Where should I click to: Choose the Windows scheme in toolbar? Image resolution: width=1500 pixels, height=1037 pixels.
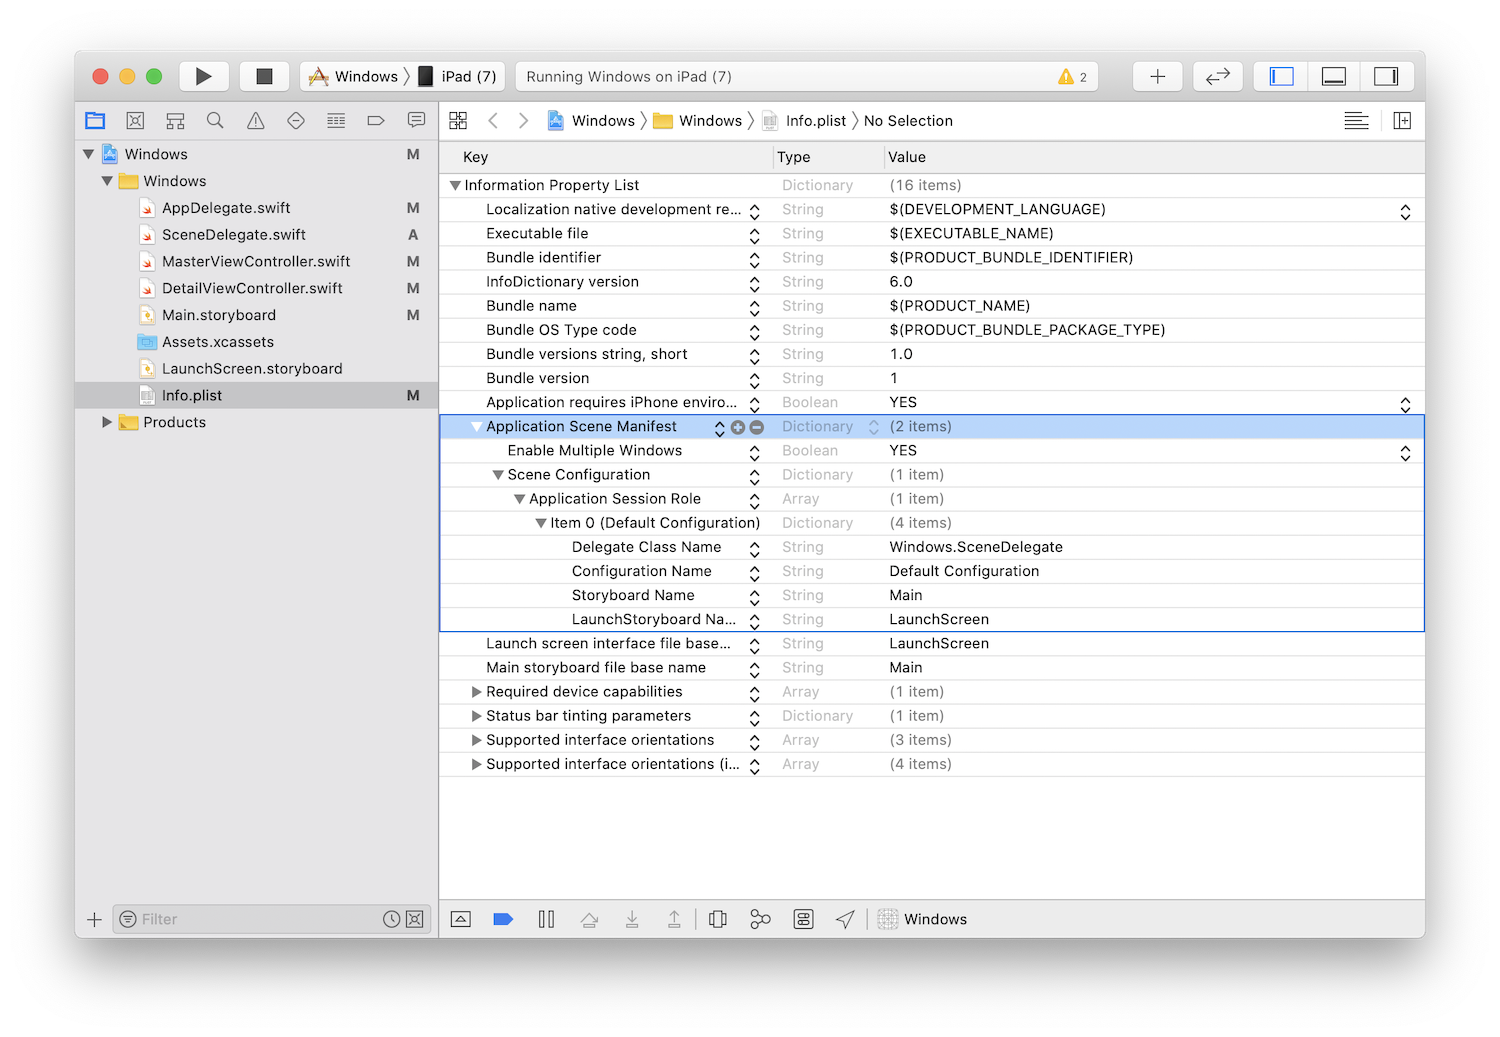coord(353,76)
